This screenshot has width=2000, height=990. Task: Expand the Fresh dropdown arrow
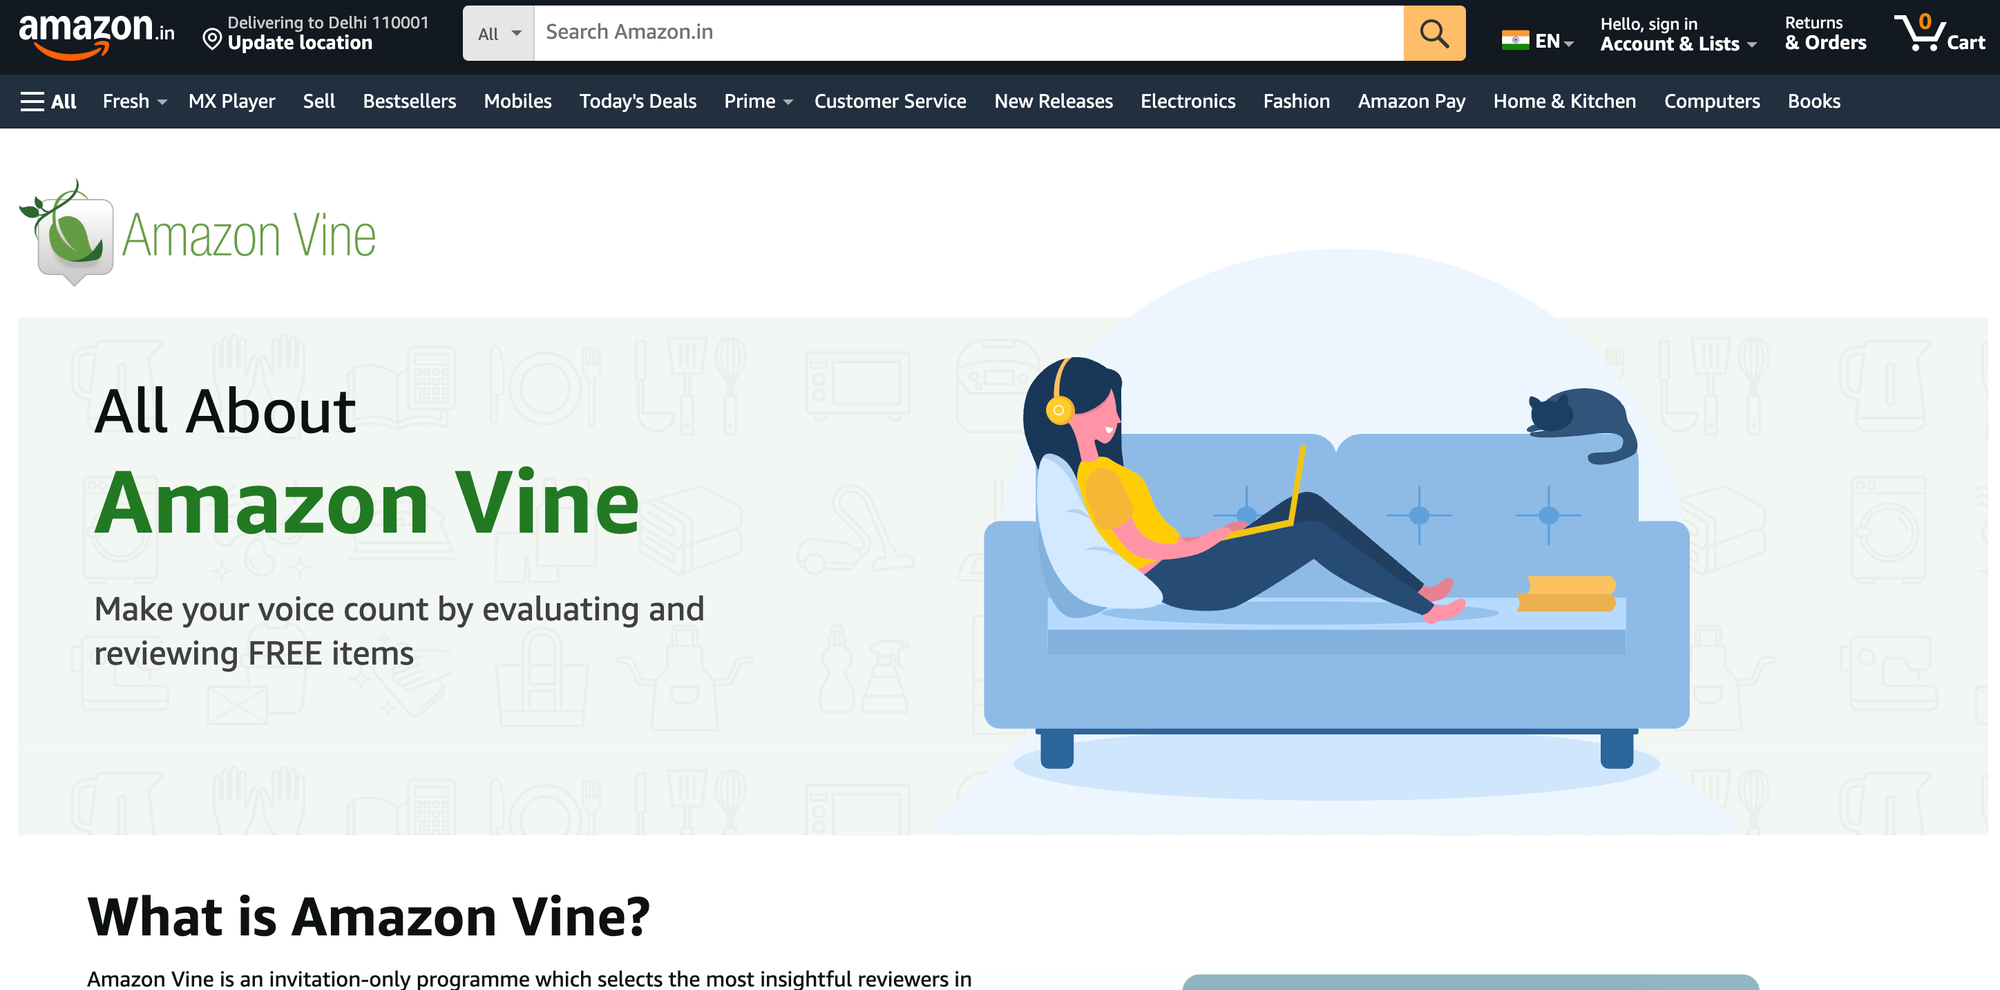click(x=162, y=102)
